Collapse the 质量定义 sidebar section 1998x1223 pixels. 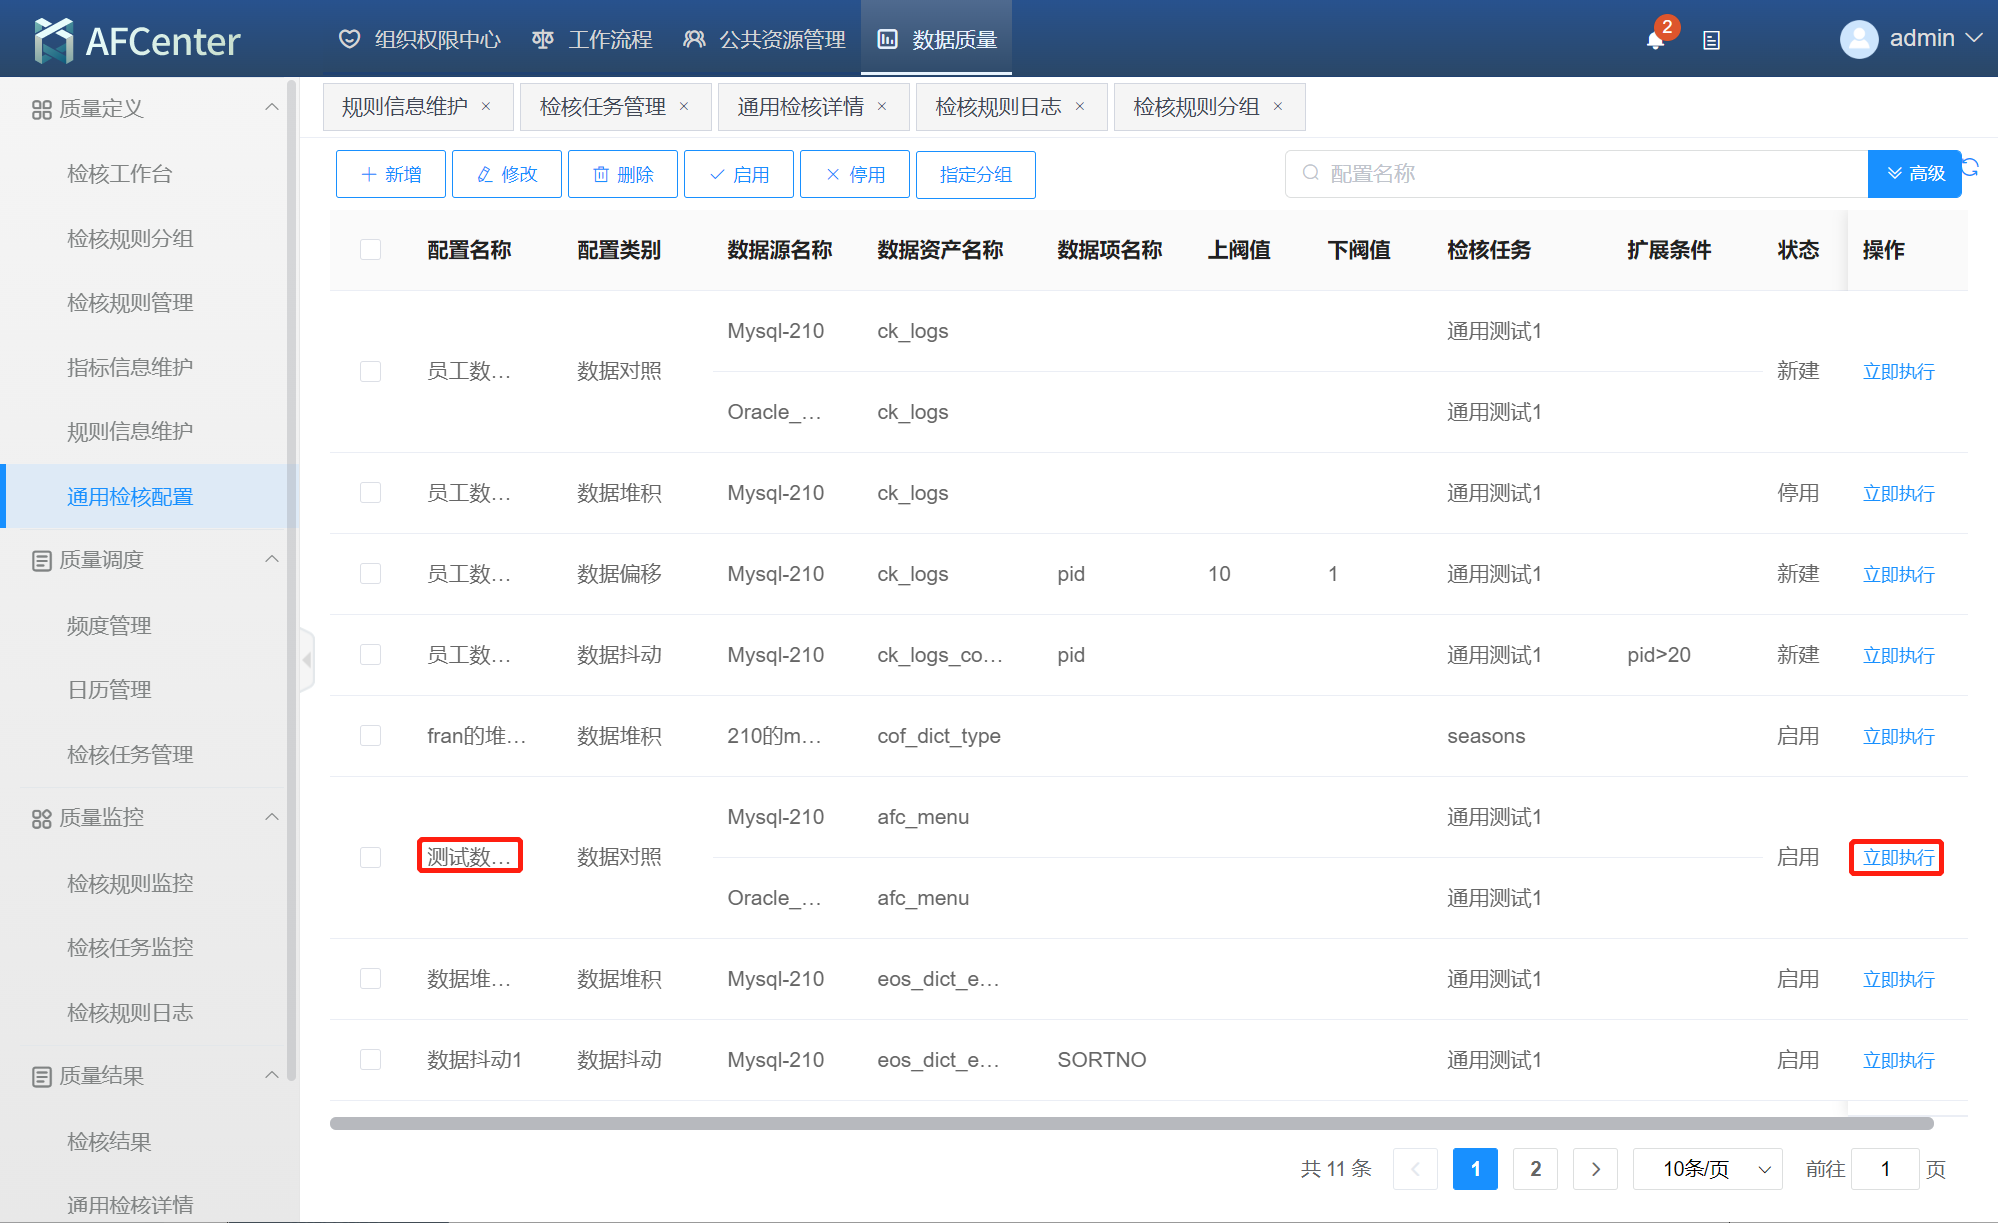point(271,108)
